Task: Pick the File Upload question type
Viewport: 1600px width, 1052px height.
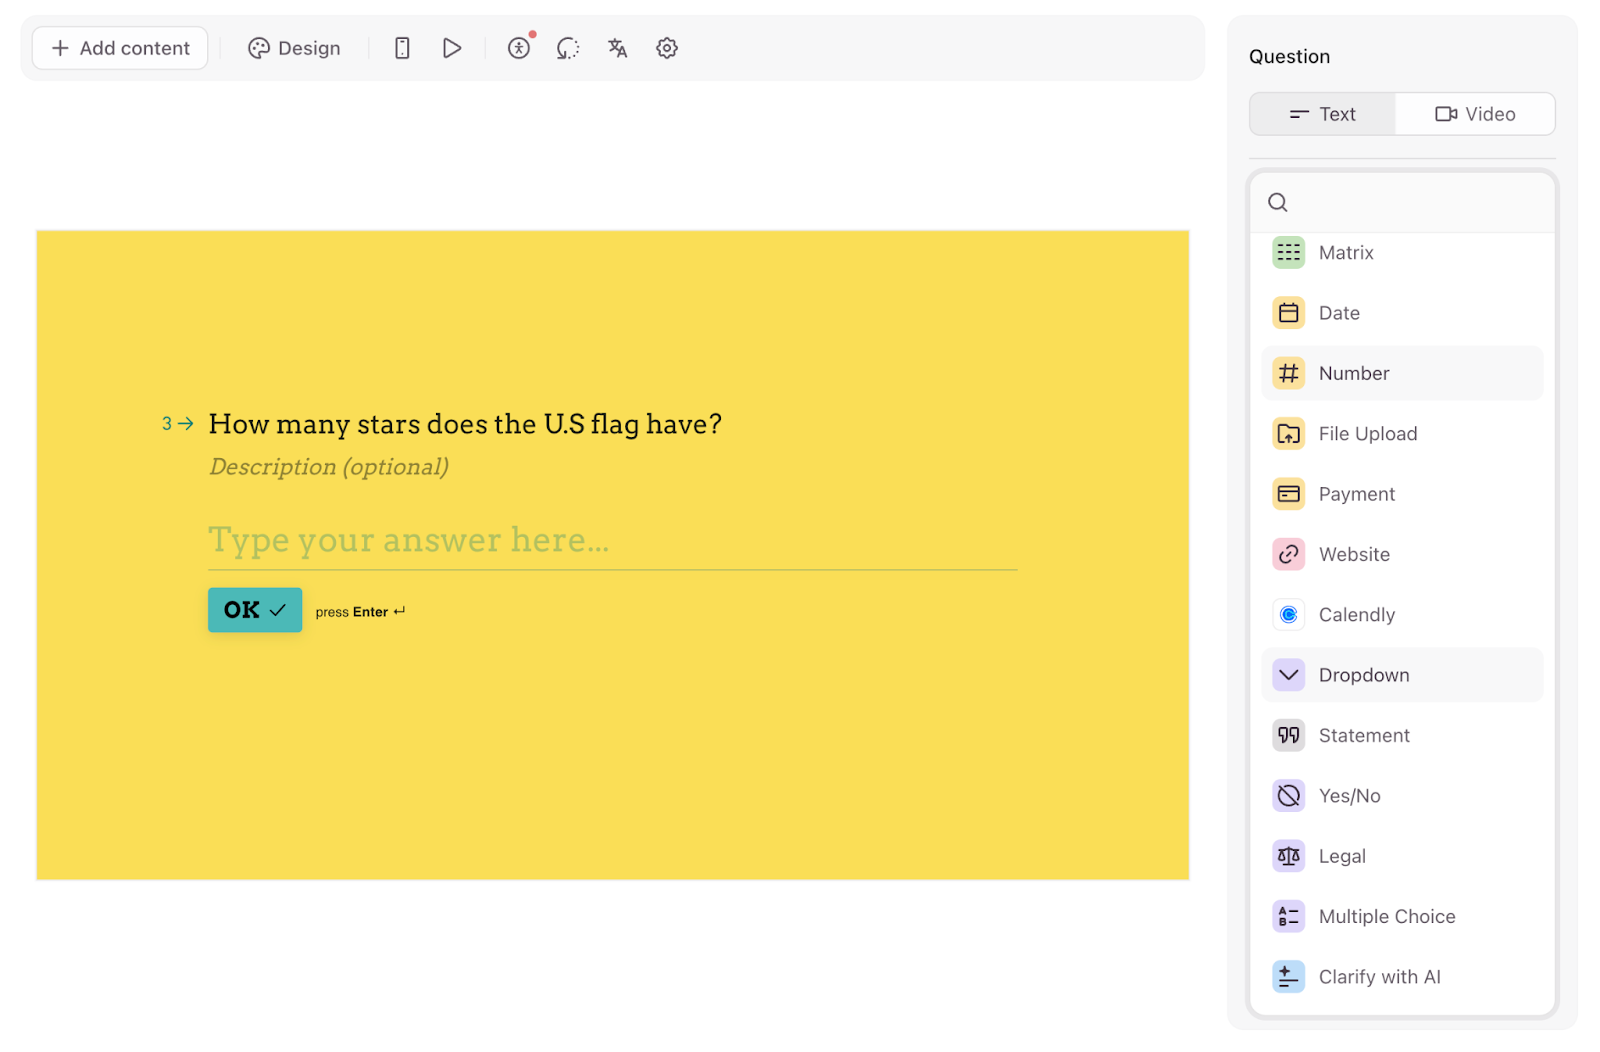Action: point(1402,434)
